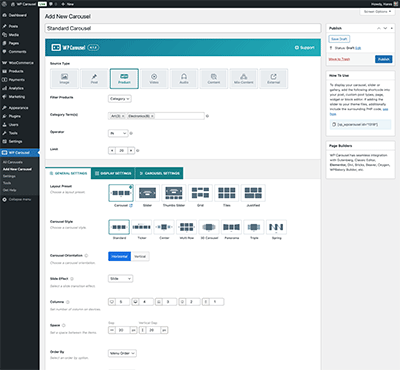Pick the Ticker carousel style
Screen dimensions: 400x370
point(142,227)
